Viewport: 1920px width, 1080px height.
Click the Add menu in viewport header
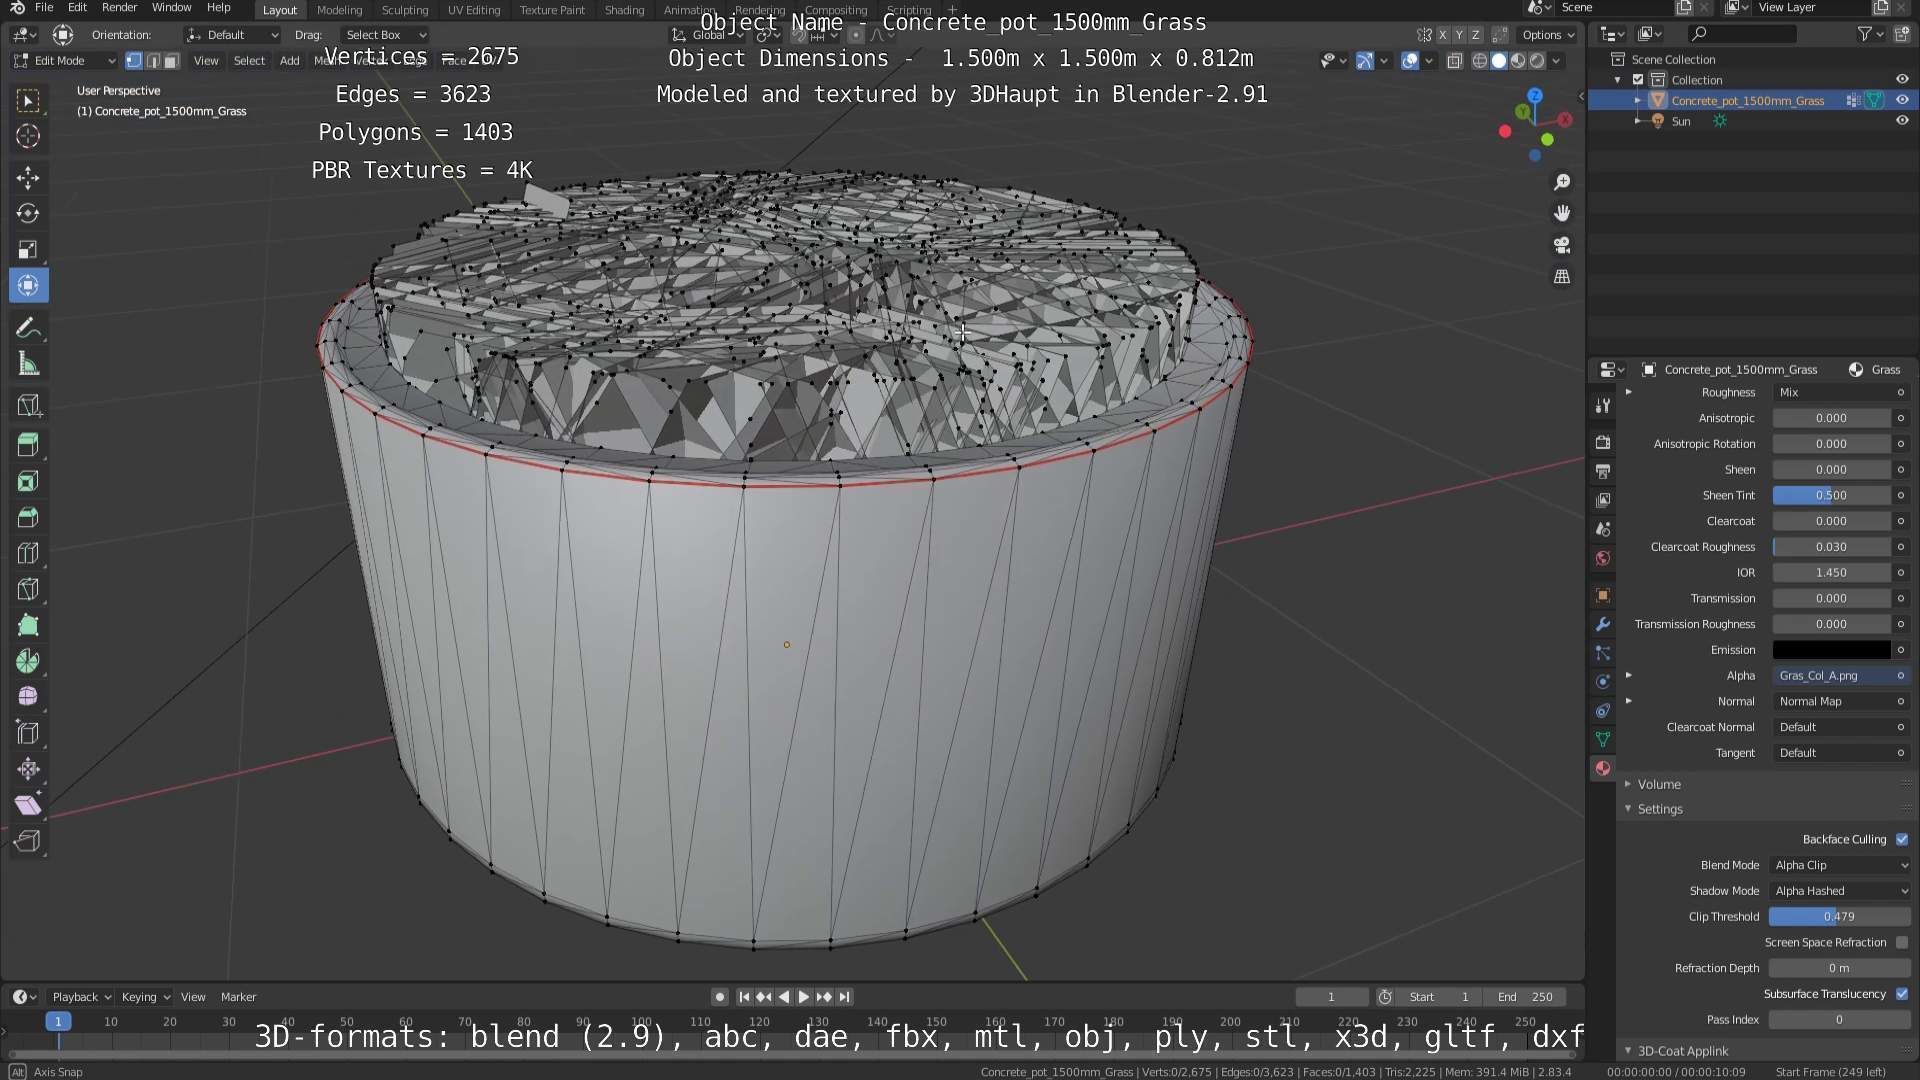click(289, 61)
